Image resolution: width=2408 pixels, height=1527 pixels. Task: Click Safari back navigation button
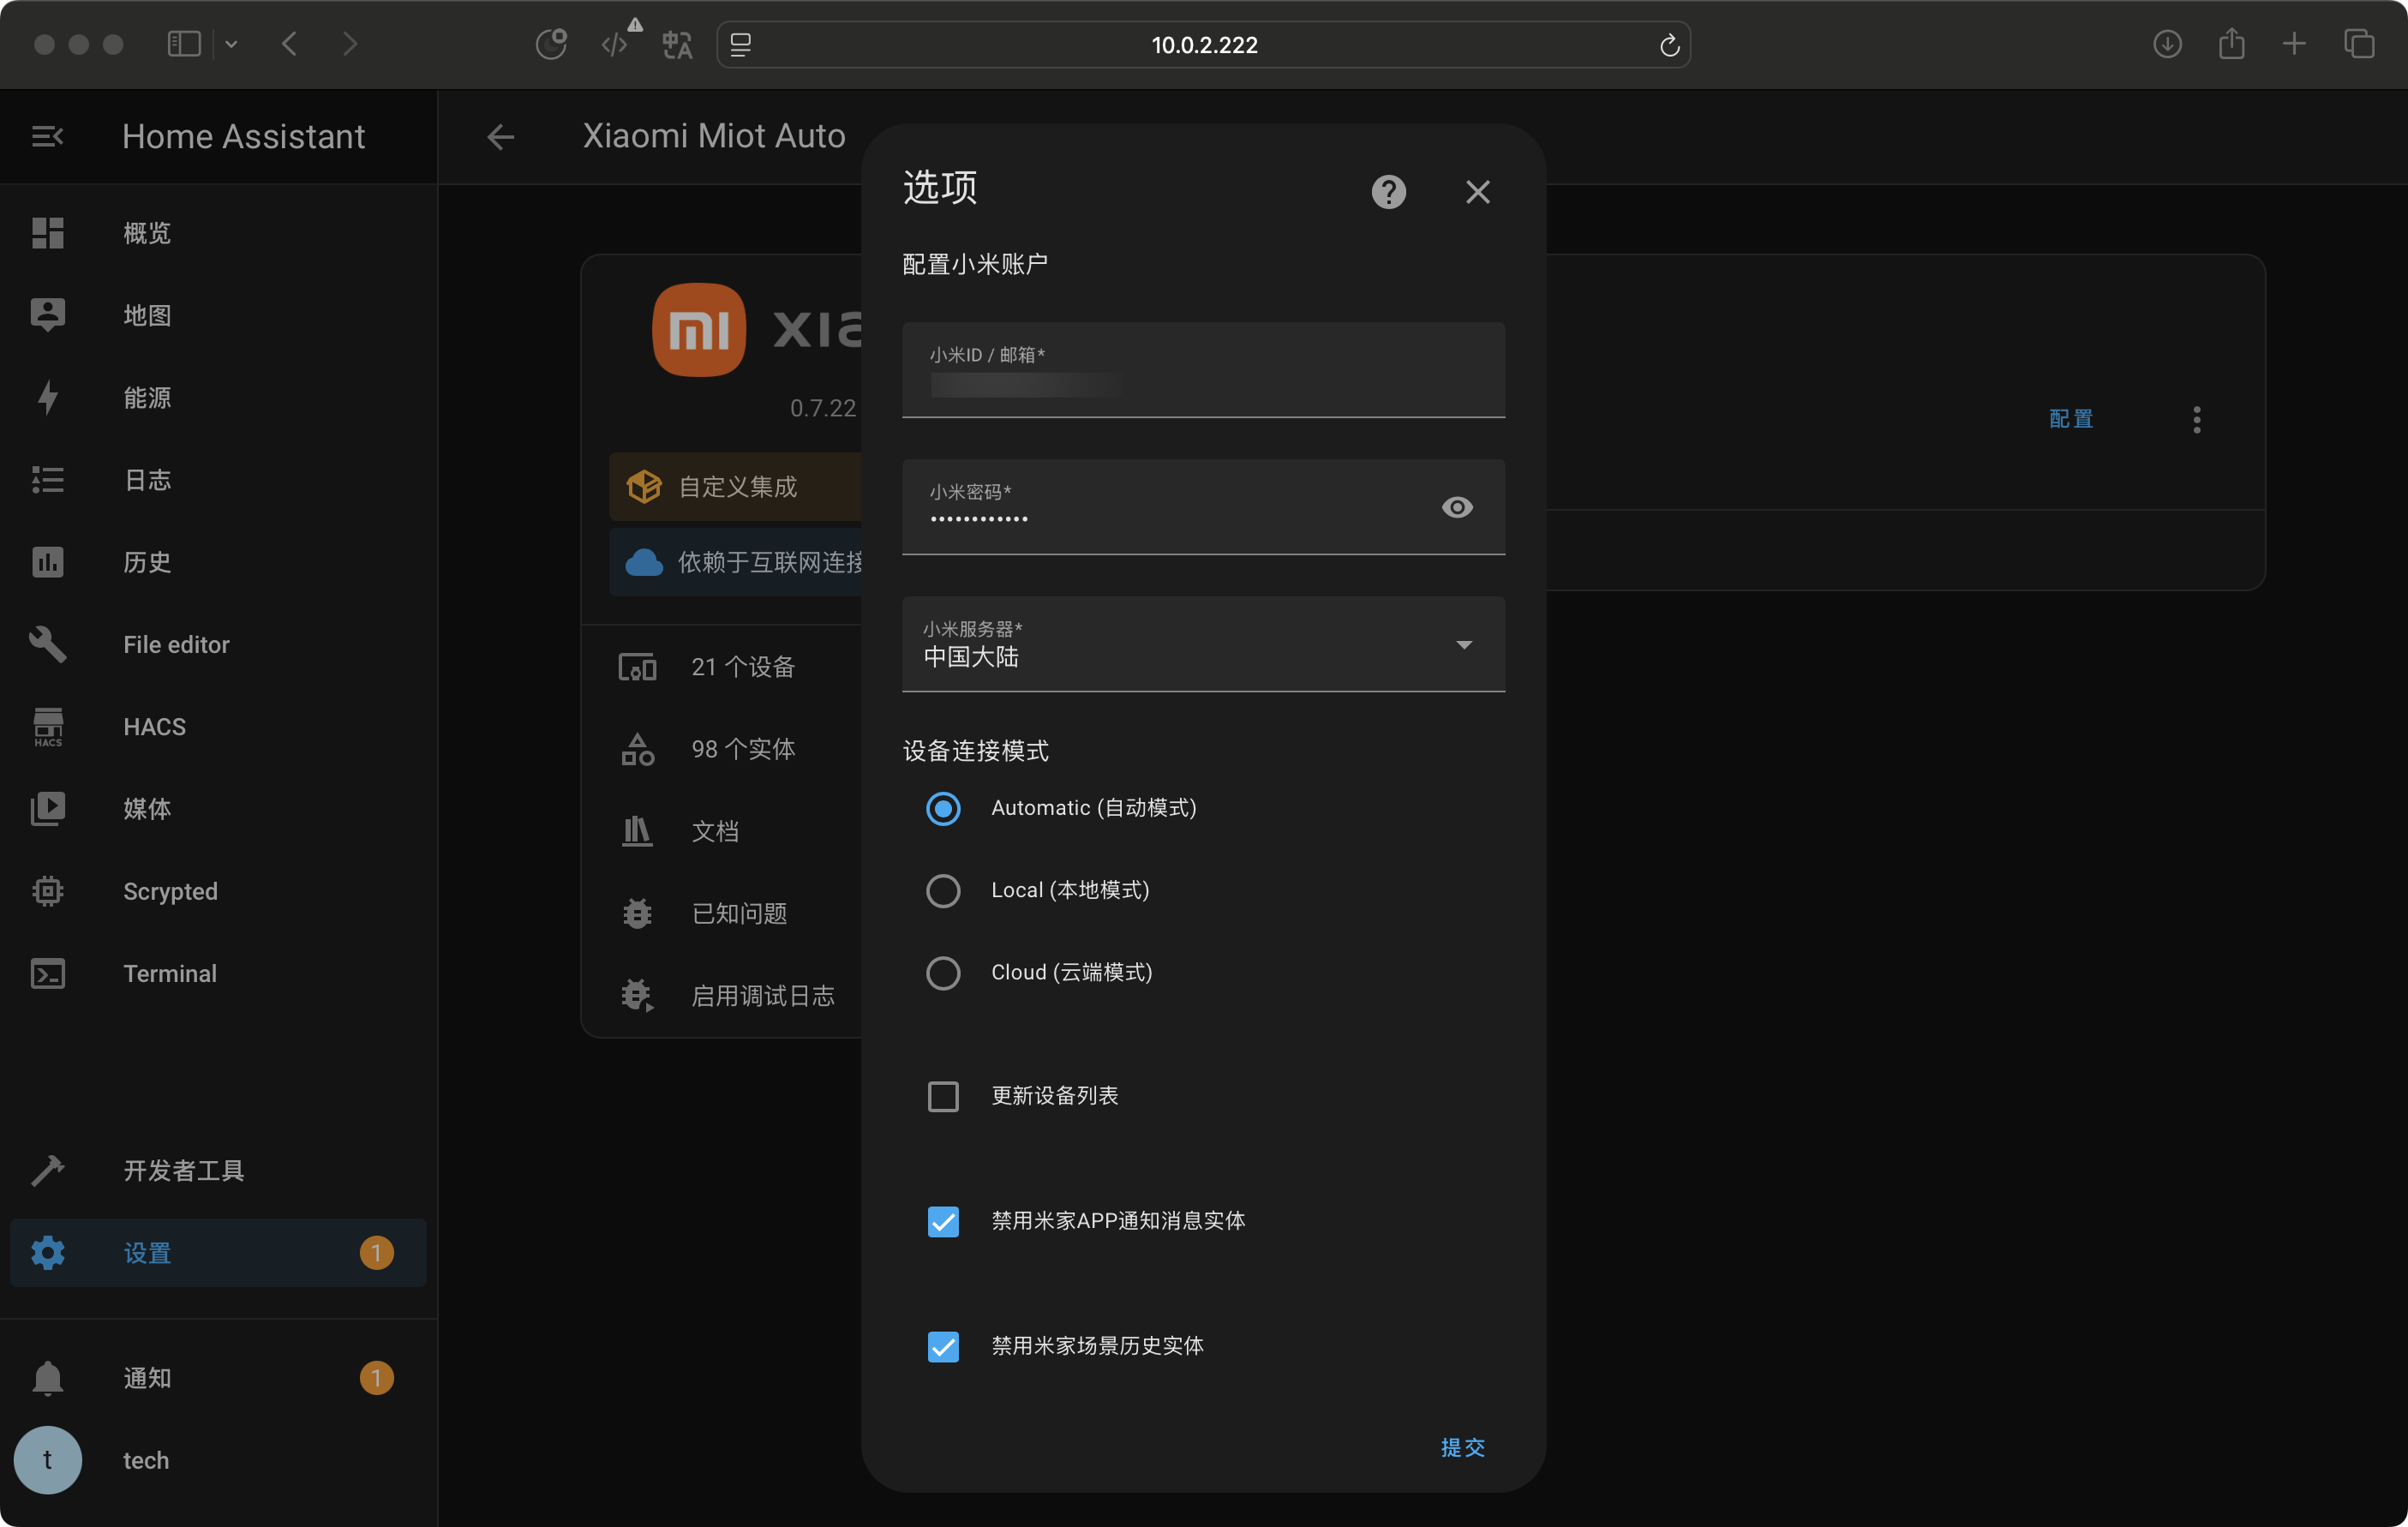289,44
